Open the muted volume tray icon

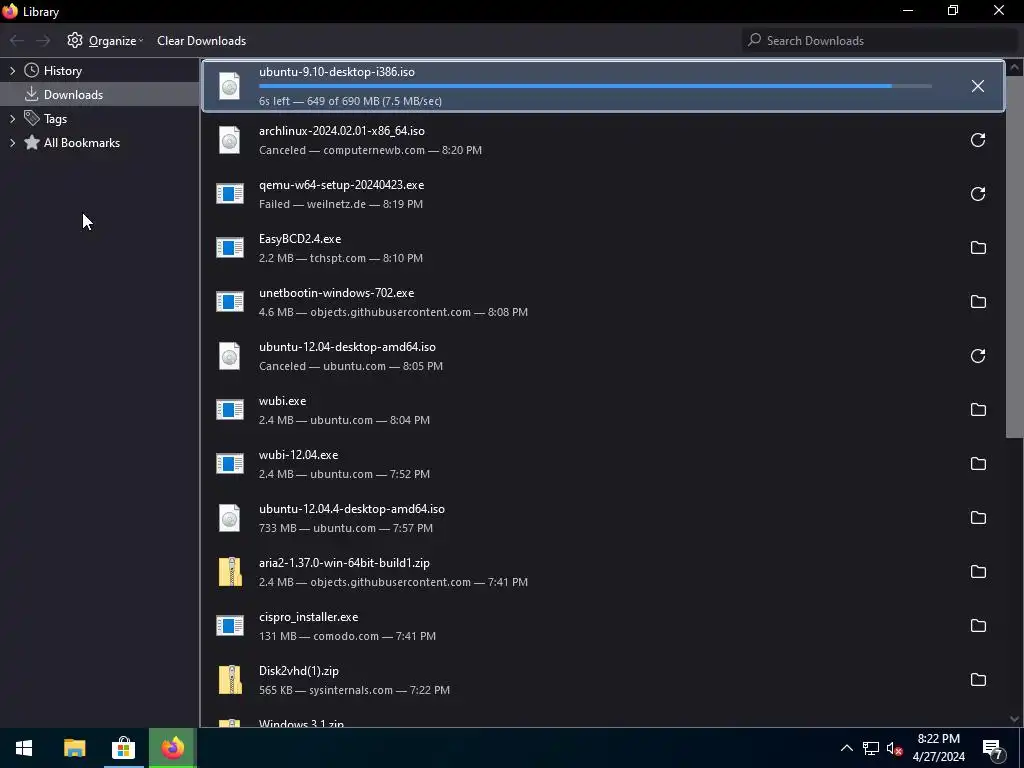click(x=894, y=748)
